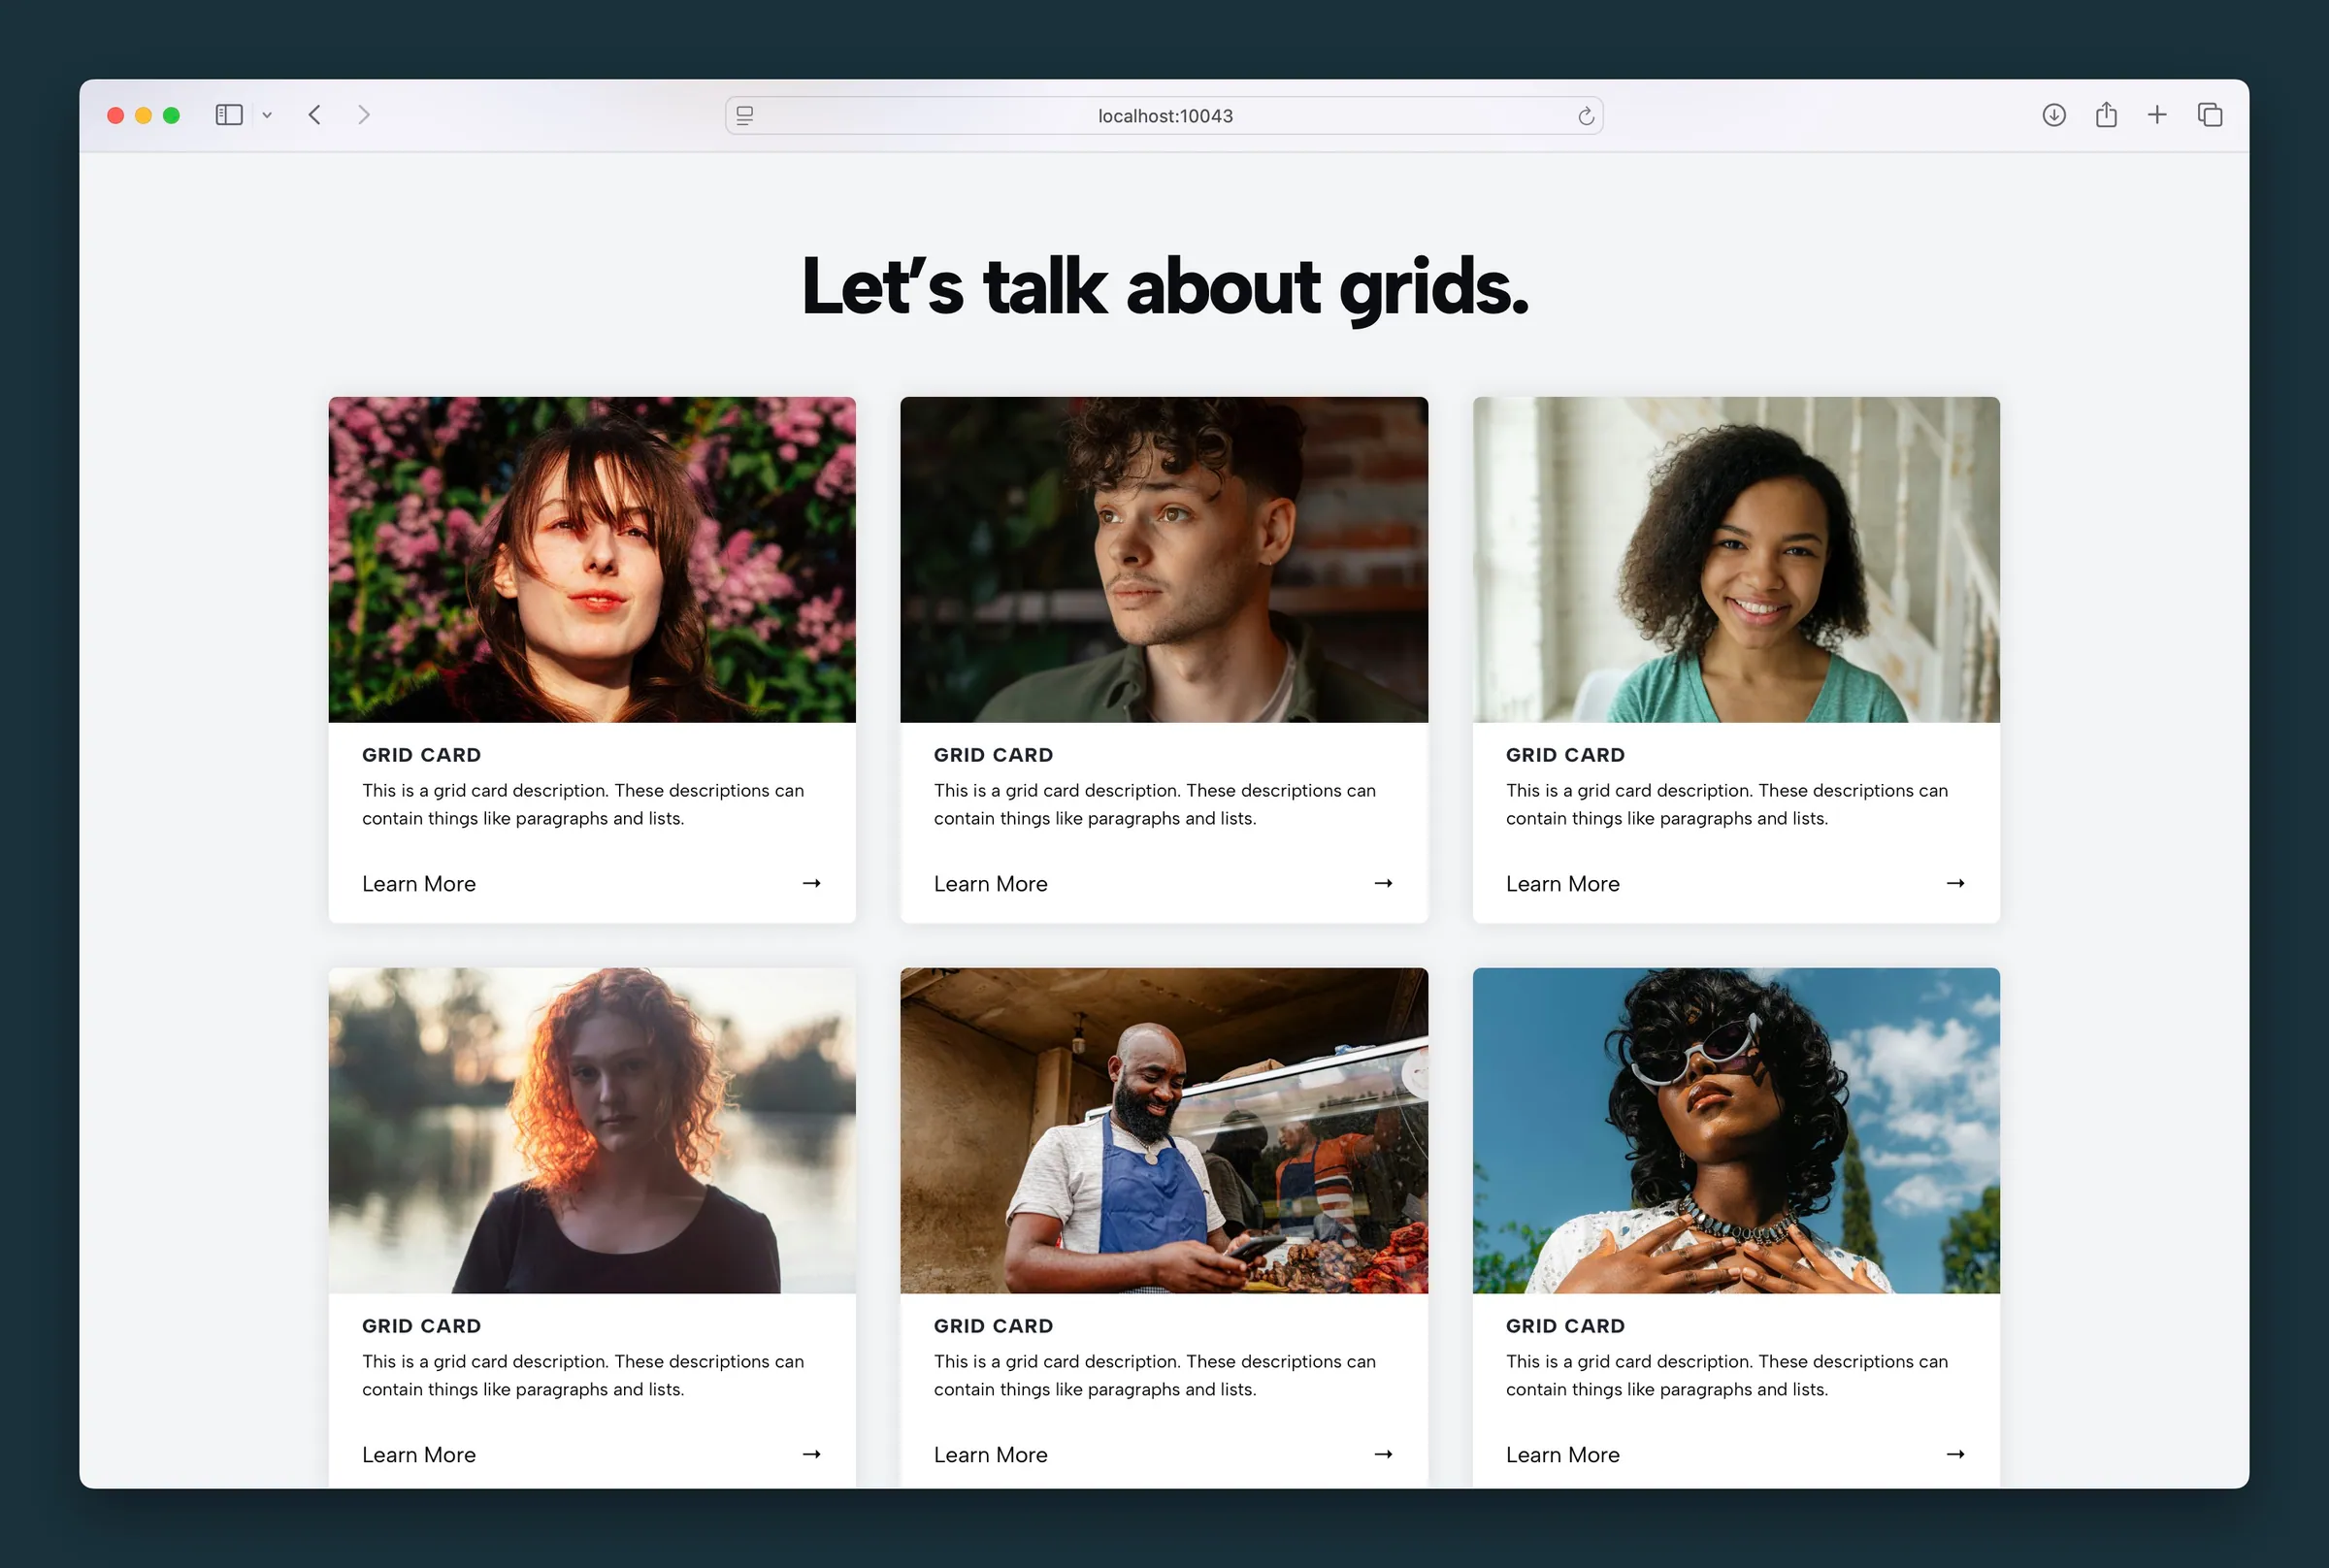Click the share icon in the toolbar
This screenshot has height=1568, width=2329.
[x=2106, y=115]
